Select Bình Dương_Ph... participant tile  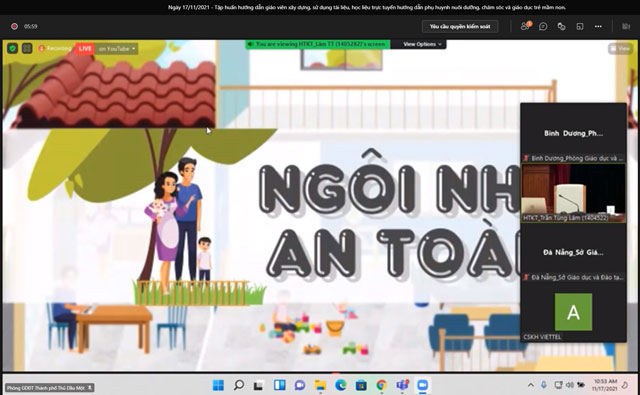click(x=573, y=133)
